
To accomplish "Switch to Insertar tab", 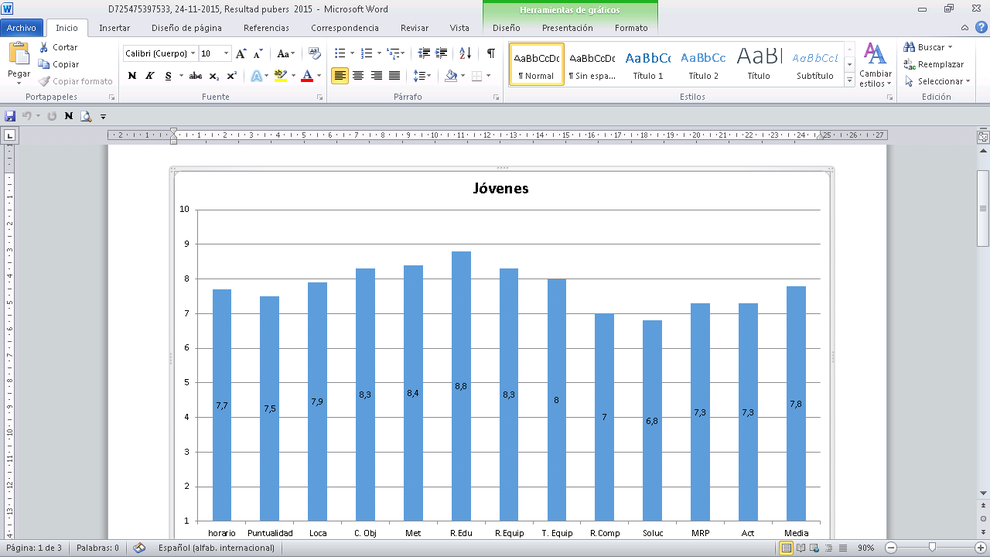I will pos(114,28).
